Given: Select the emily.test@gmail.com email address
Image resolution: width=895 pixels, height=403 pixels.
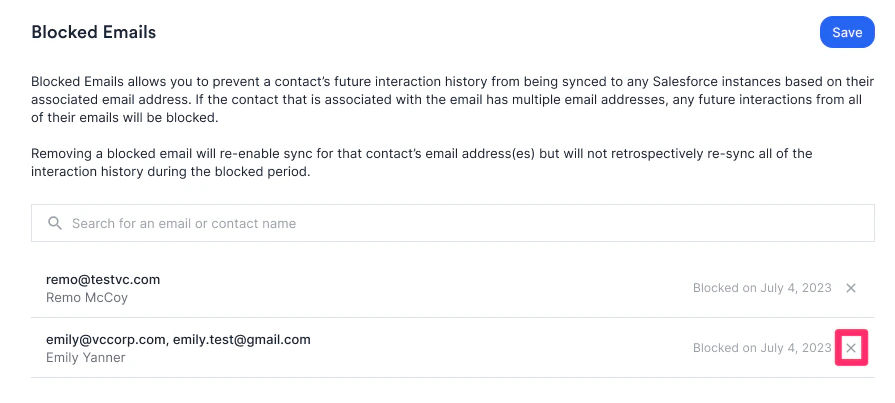Looking at the screenshot, I should pos(242,340).
